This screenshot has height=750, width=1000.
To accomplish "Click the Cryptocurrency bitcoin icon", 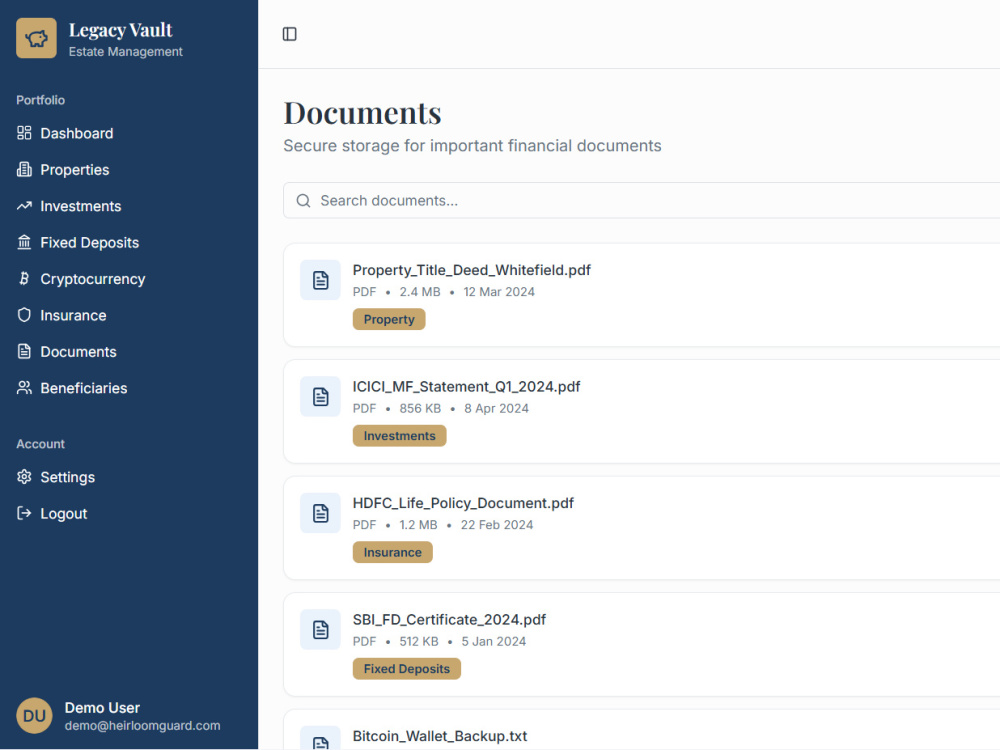I will (24, 278).
